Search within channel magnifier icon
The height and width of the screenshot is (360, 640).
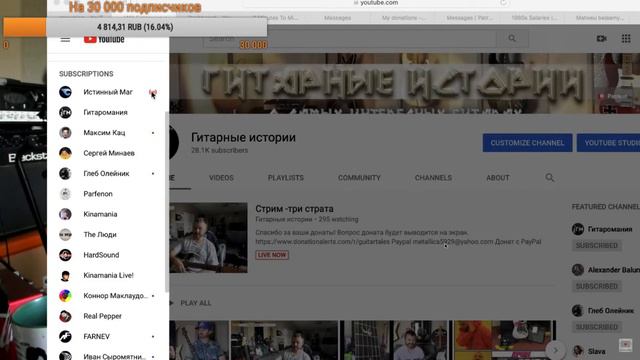coord(550,178)
